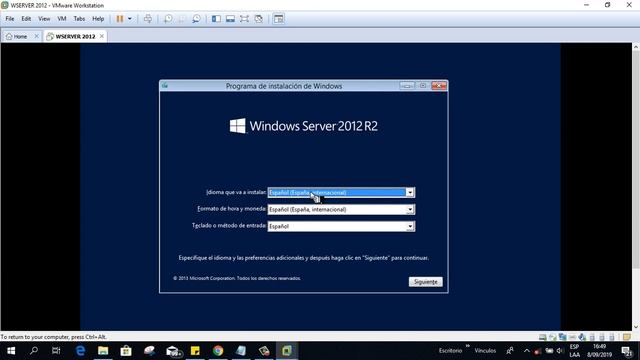Enter full screen mode icon
Screen dimensions: 640x360
(244, 19)
